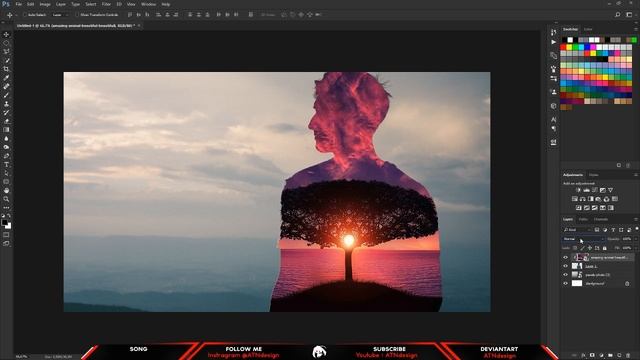Screen dimensions: 640x360
Task: Add a Brightness/Contrast adjustment
Action: [578, 190]
